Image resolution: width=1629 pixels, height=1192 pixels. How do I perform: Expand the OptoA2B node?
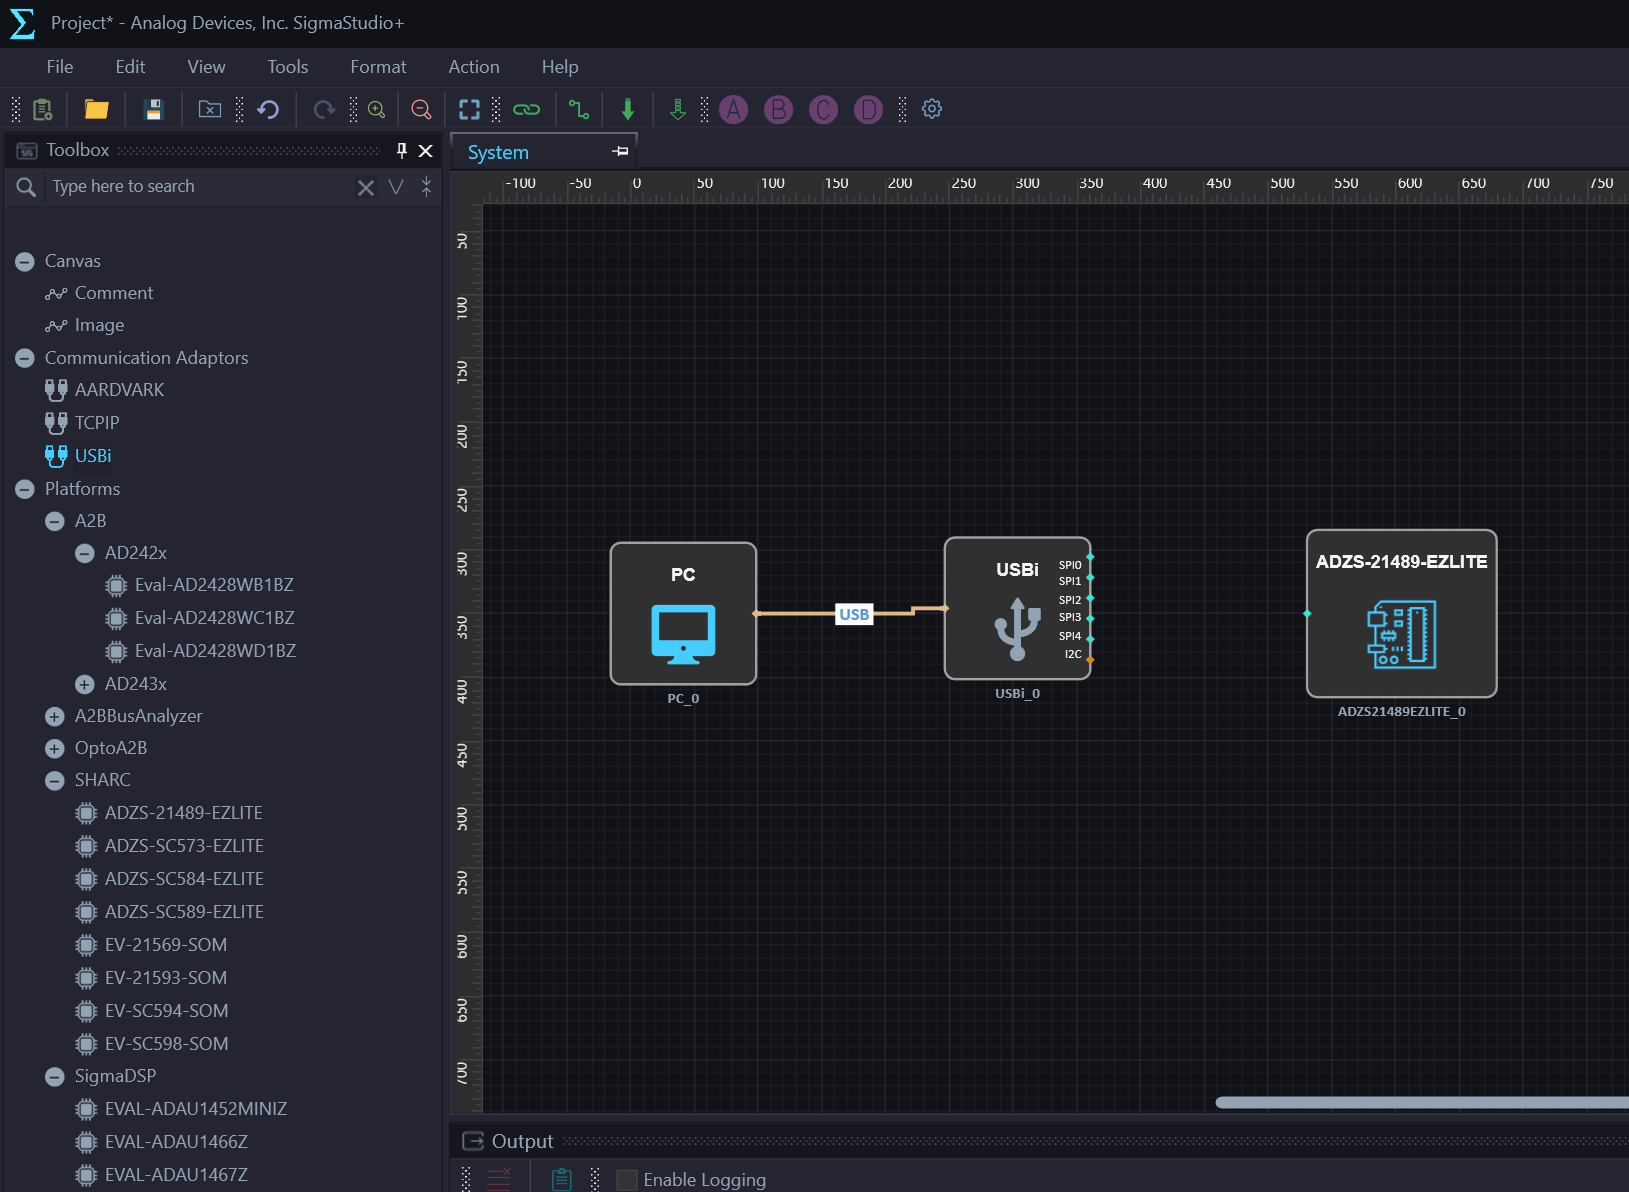click(x=55, y=748)
